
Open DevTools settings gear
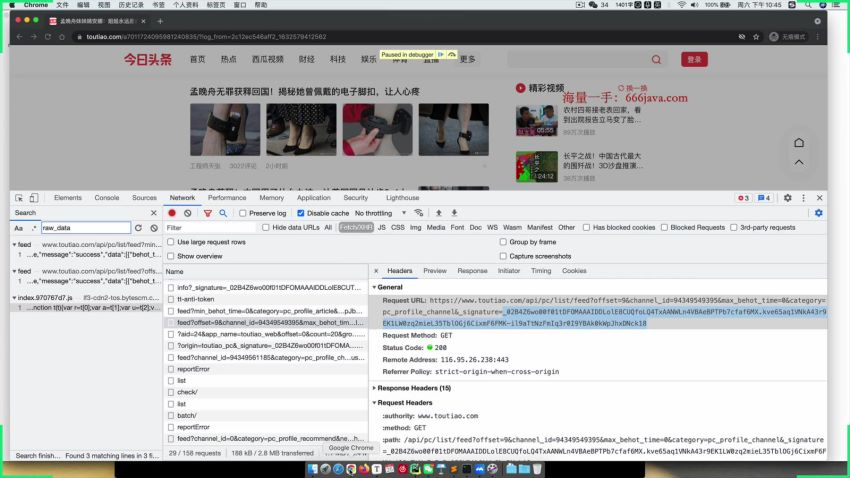pyautogui.click(x=787, y=198)
